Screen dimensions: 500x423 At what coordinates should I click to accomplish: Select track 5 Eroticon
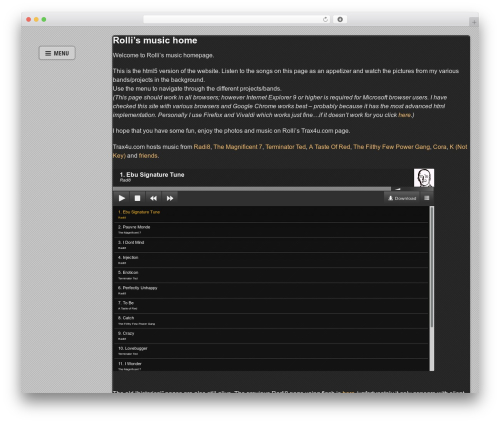pyautogui.click(x=271, y=275)
